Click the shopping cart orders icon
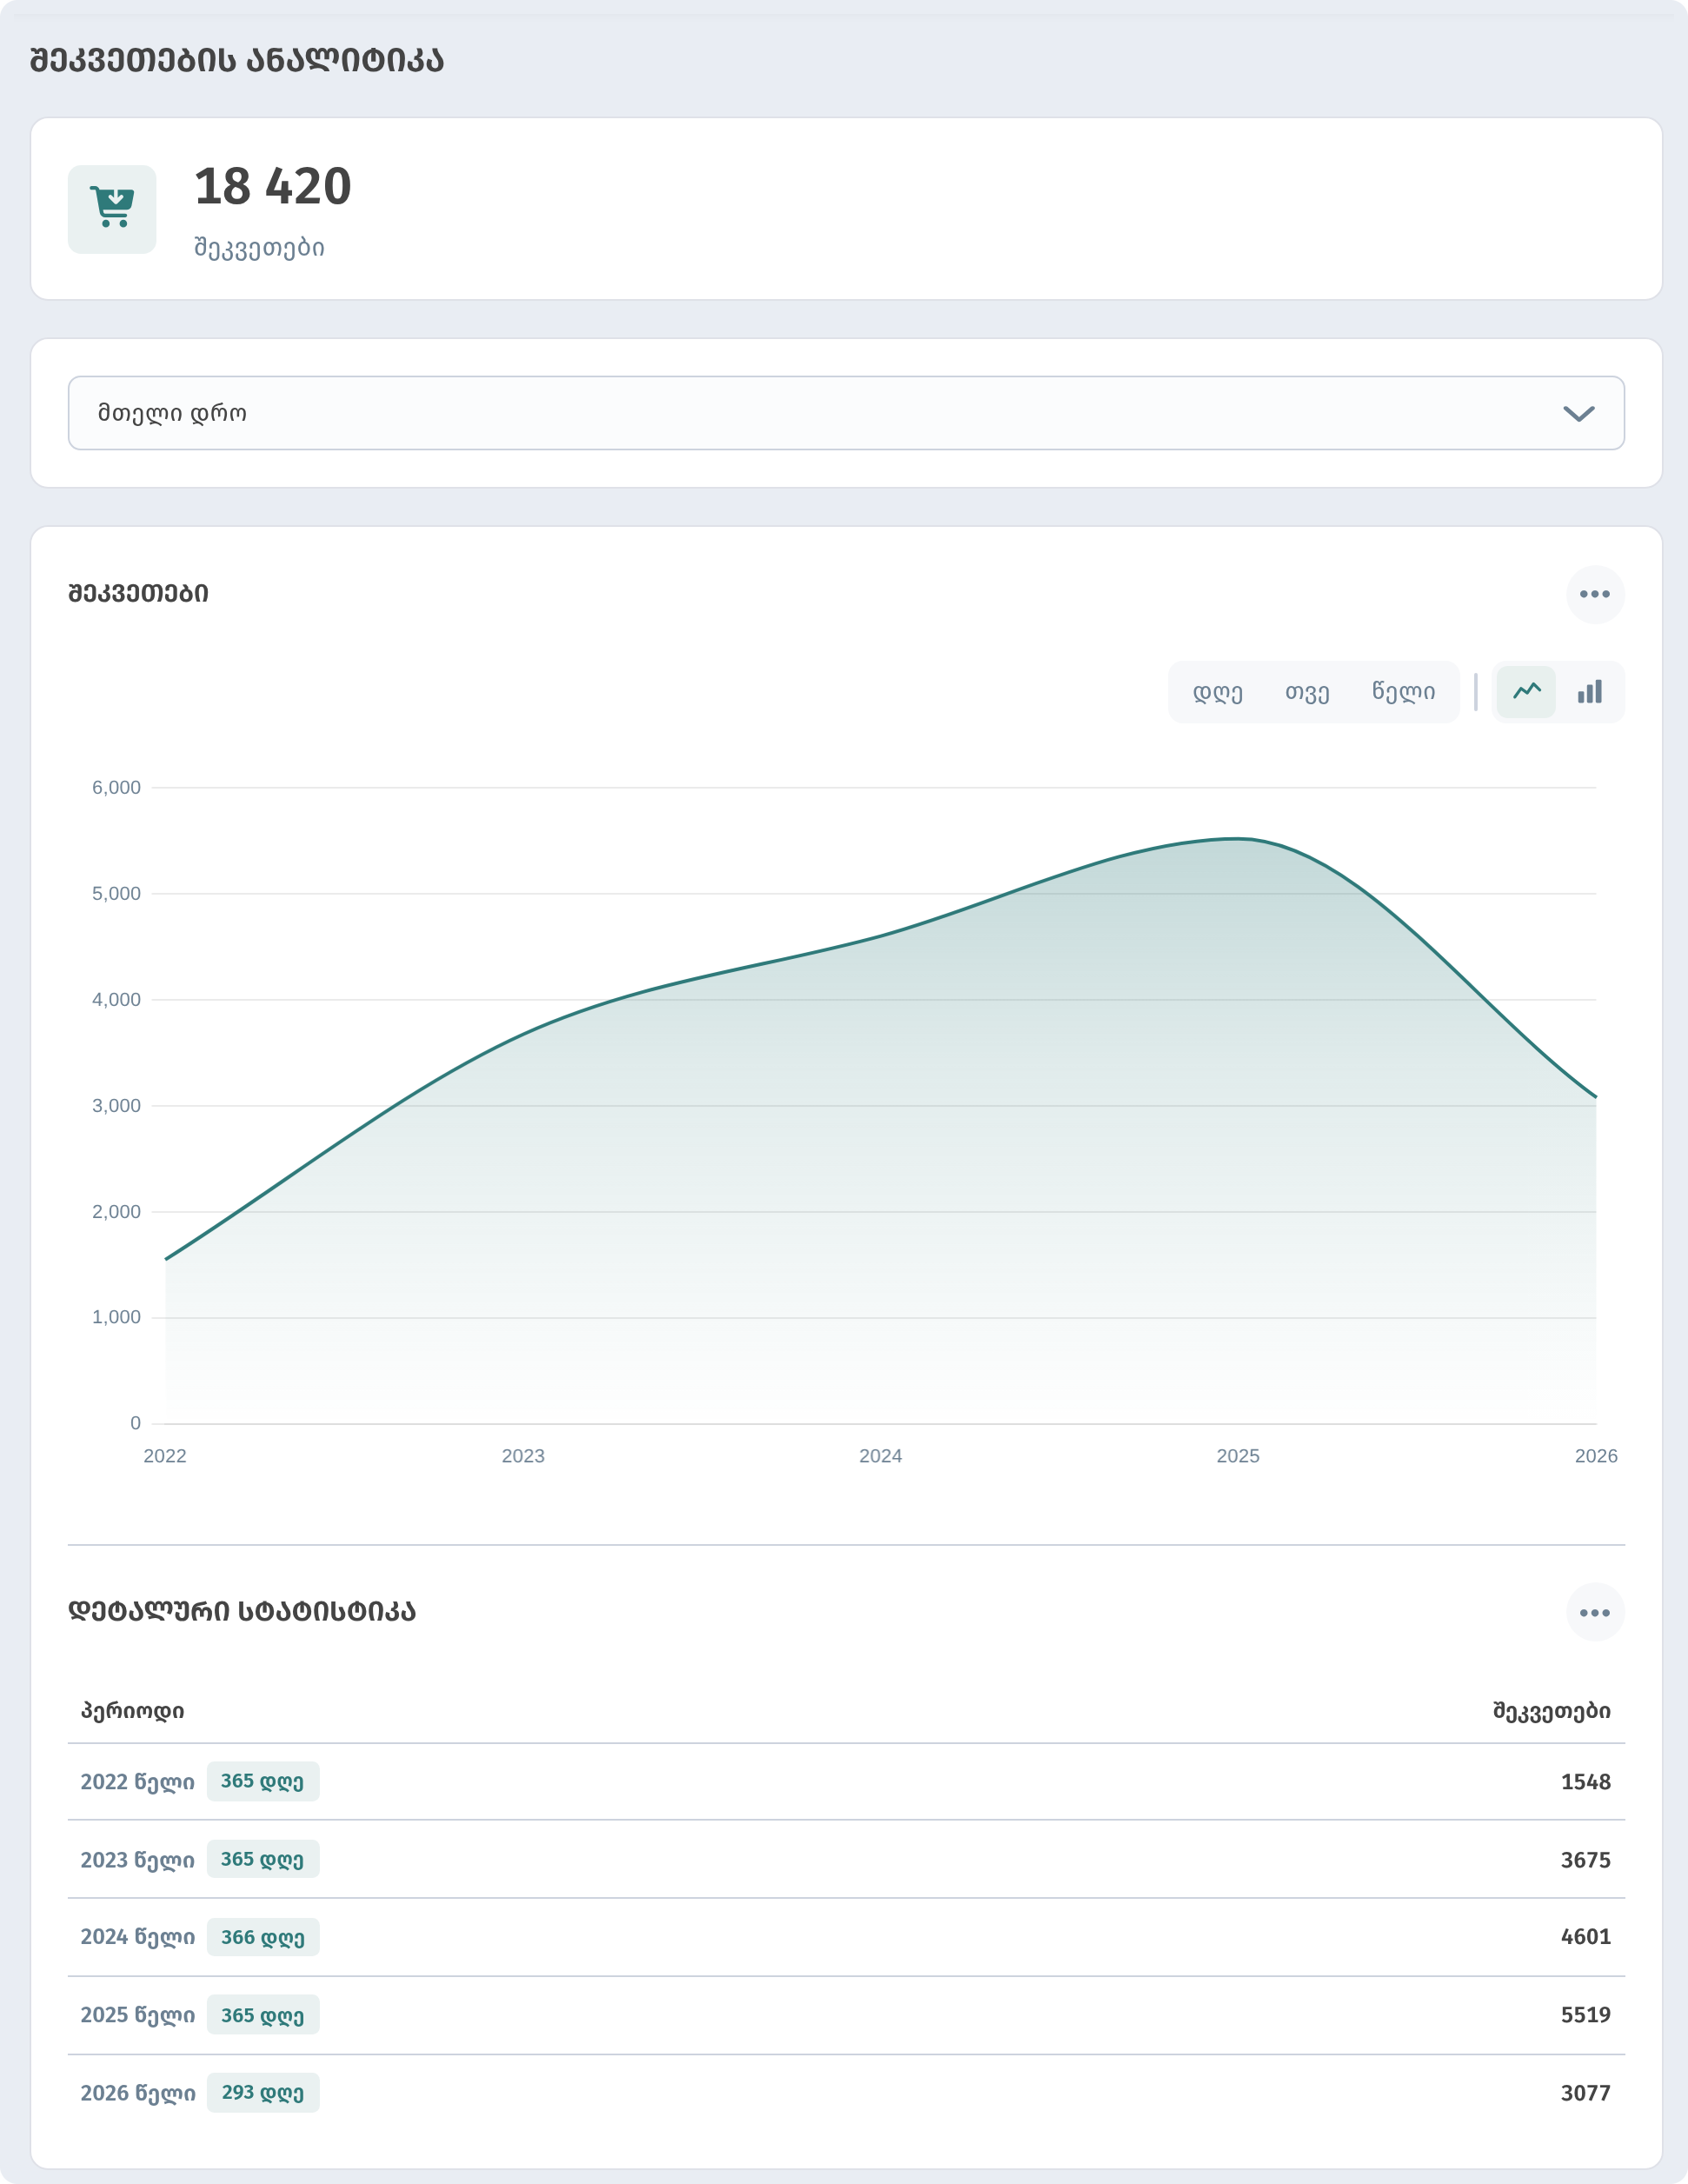This screenshot has height=2184, width=1688. [112, 209]
